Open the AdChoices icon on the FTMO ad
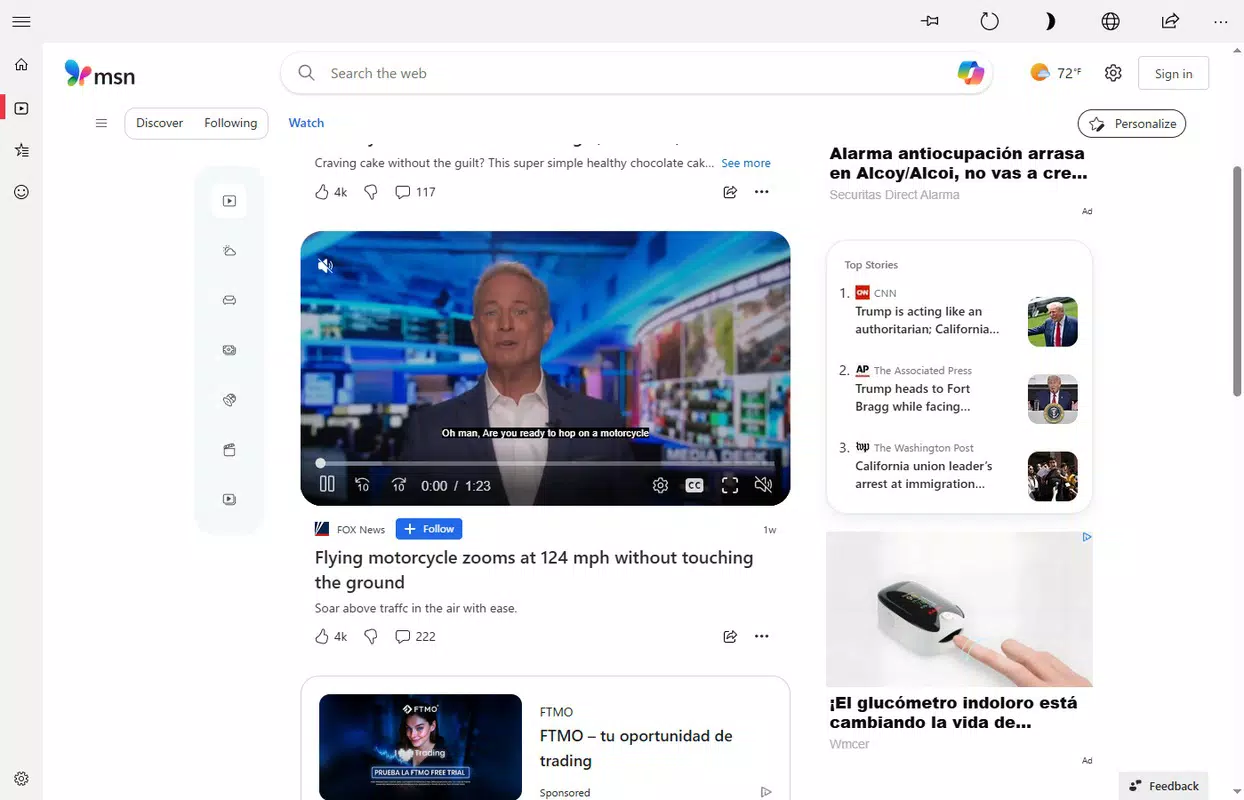Screen dimensions: 1244x800 click(766, 792)
